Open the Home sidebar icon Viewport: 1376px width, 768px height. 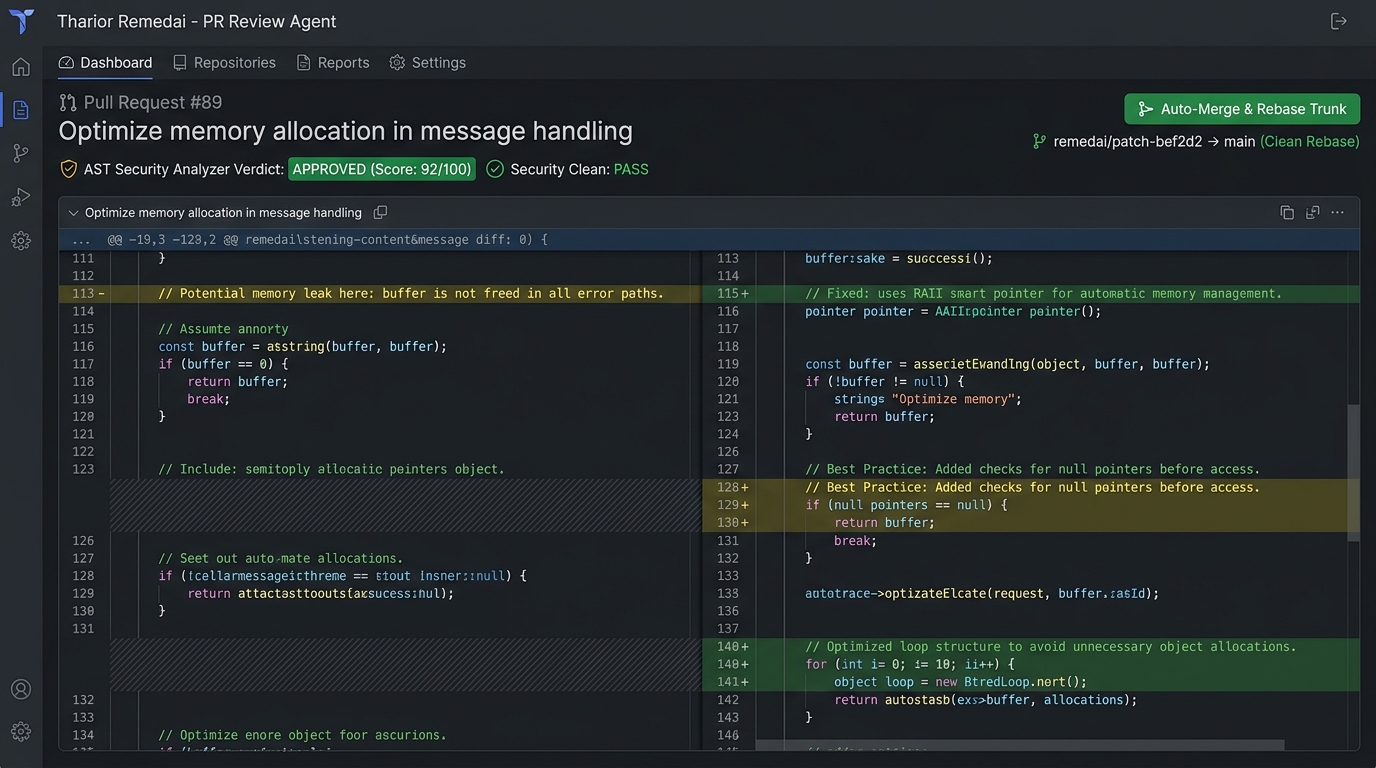click(x=21, y=67)
